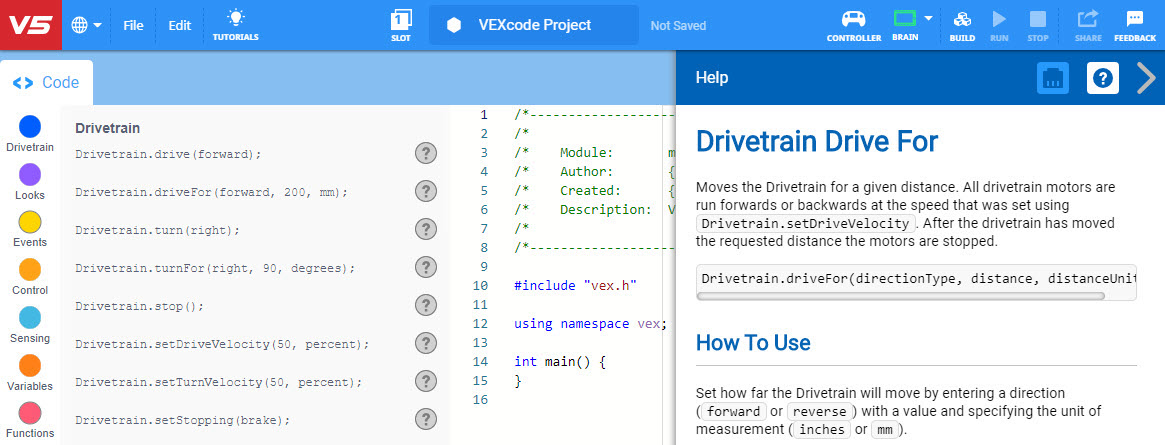Screen dimensions: 1165x445
Task: Select the Code tab
Action: [46, 83]
